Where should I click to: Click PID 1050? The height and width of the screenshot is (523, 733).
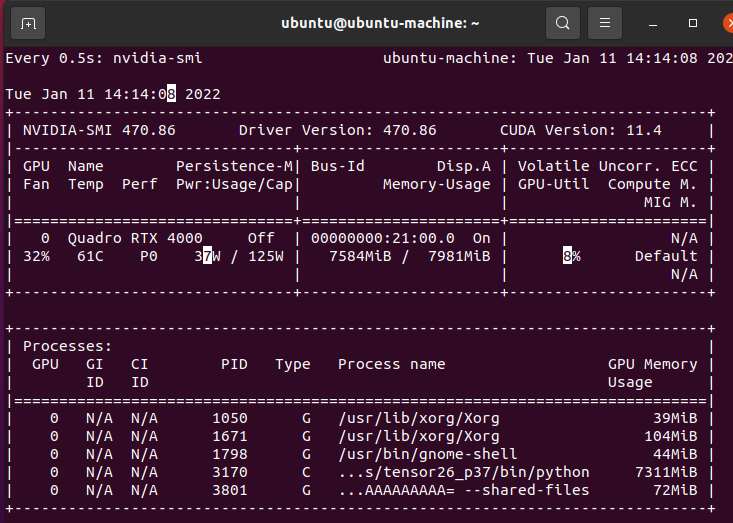click(x=230, y=418)
